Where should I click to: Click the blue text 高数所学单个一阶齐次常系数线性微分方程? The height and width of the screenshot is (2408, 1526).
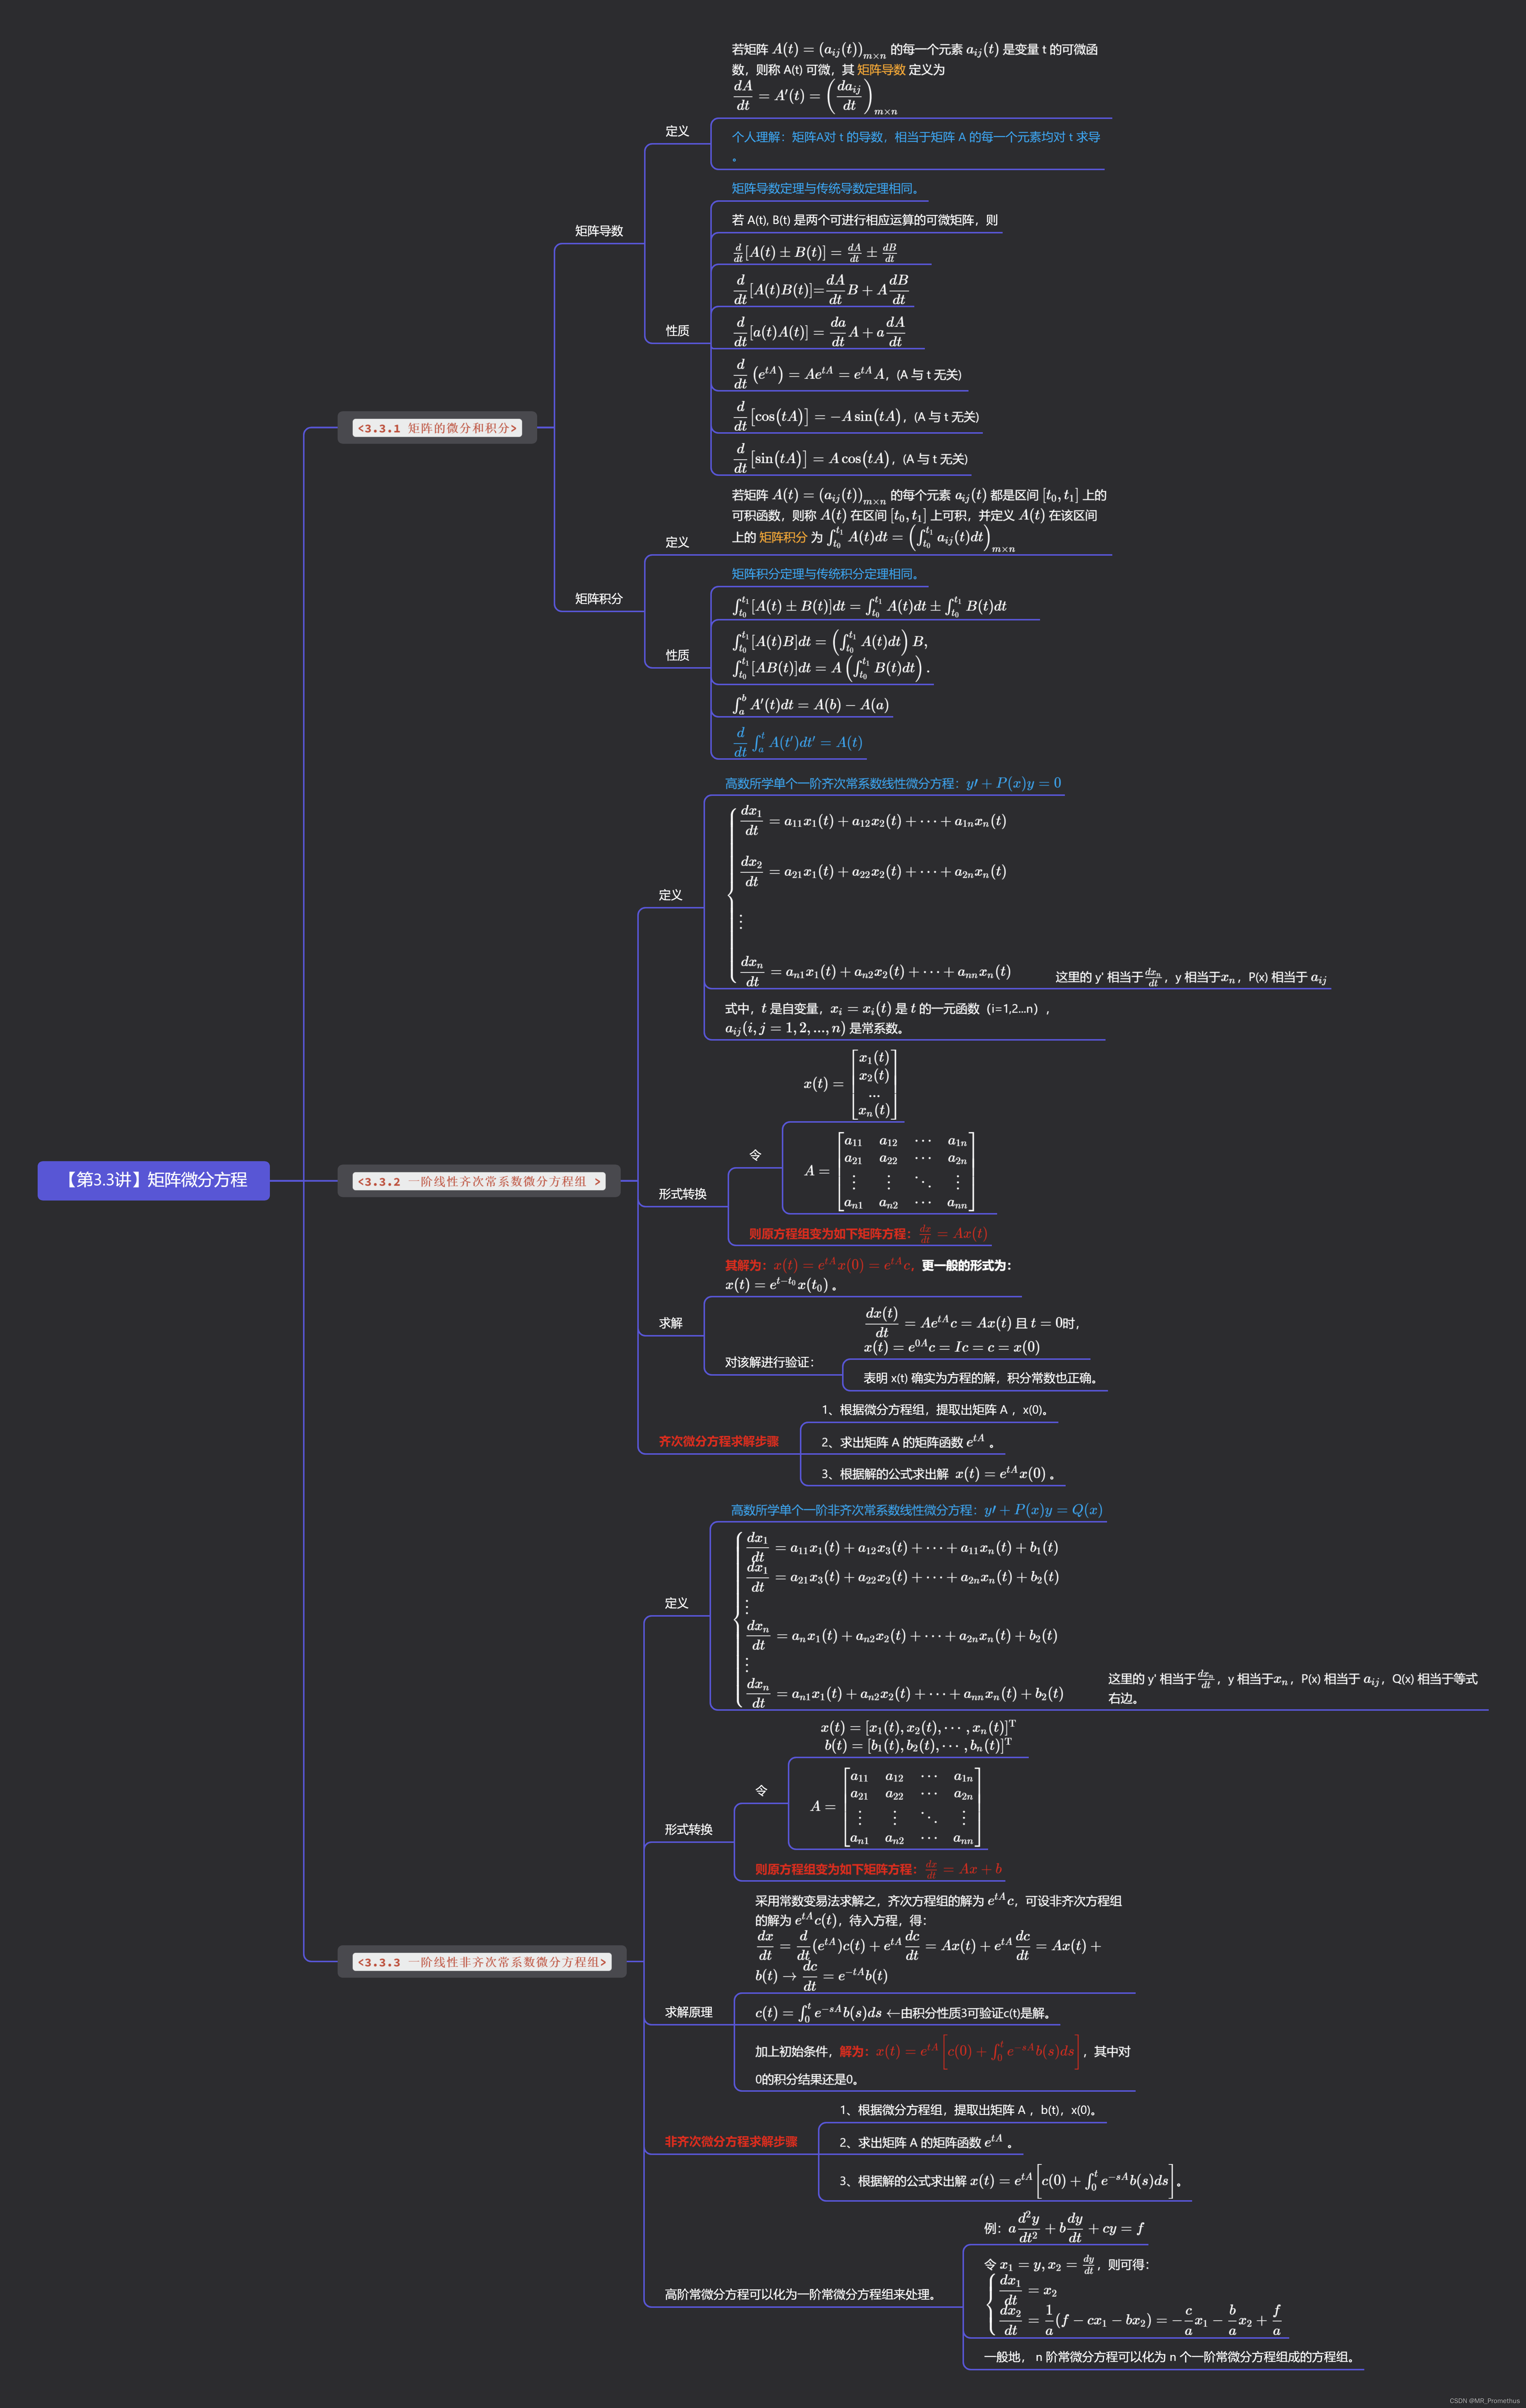click(893, 783)
